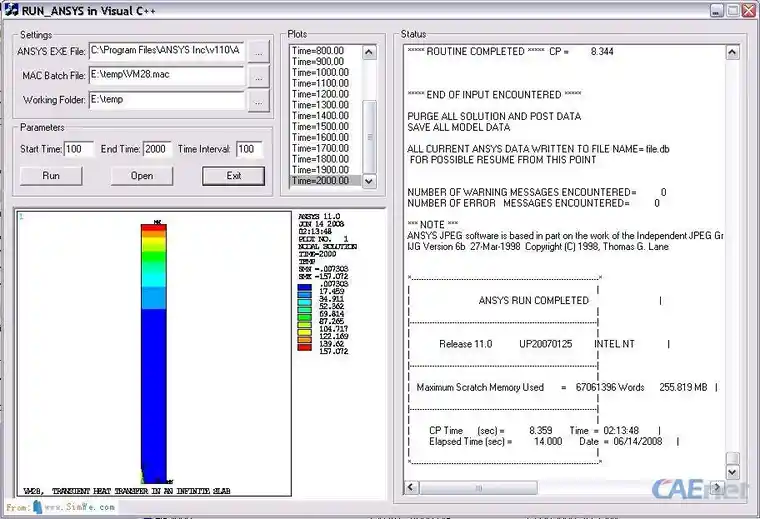Image resolution: width=760 pixels, height=519 pixels.
Task: Edit the ANSYS EXE File path field
Action: [x=167, y=50]
